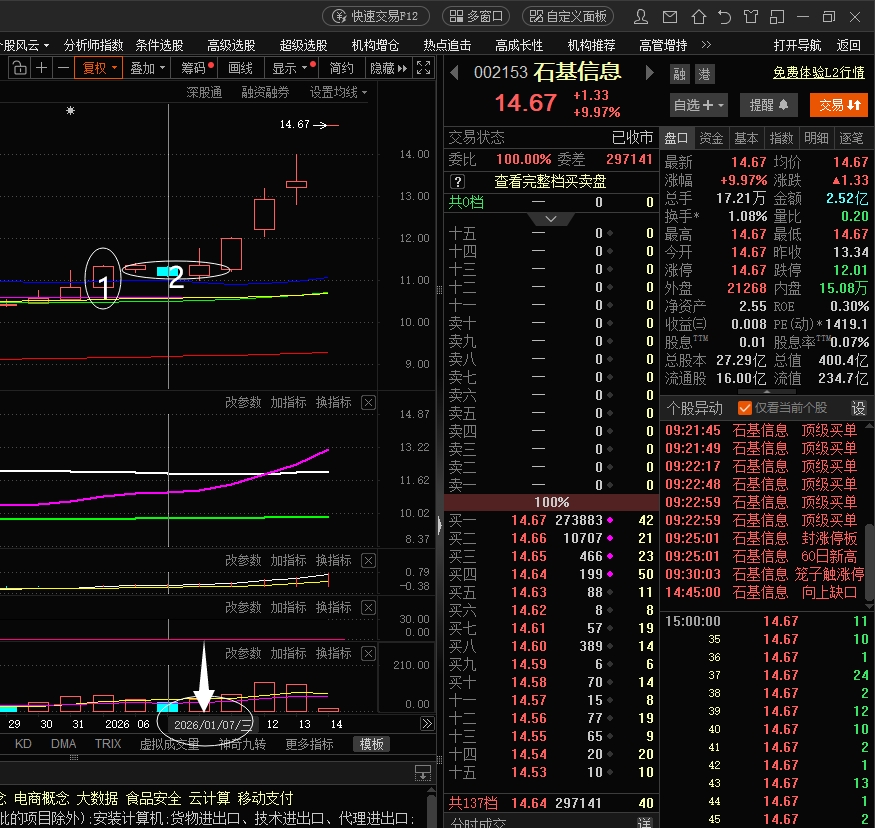The height and width of the screenshot is (828, 875).
Task: Open the skin theme shirt icon
Action: 751,17
